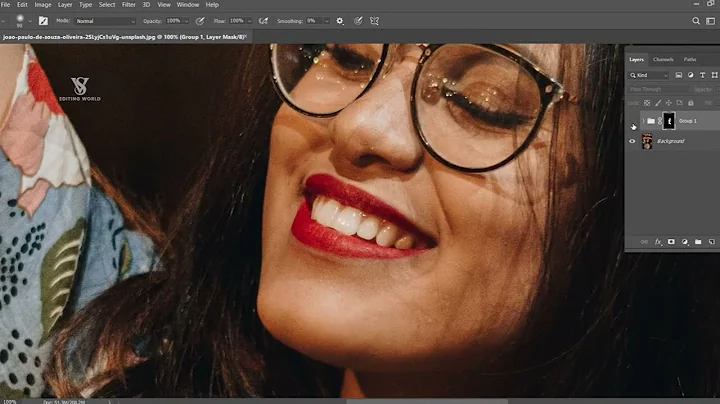Filter layers by shape layers icon
Image resolution: width=720 pixels, height=404 pixels.
[x=714, y=75]
